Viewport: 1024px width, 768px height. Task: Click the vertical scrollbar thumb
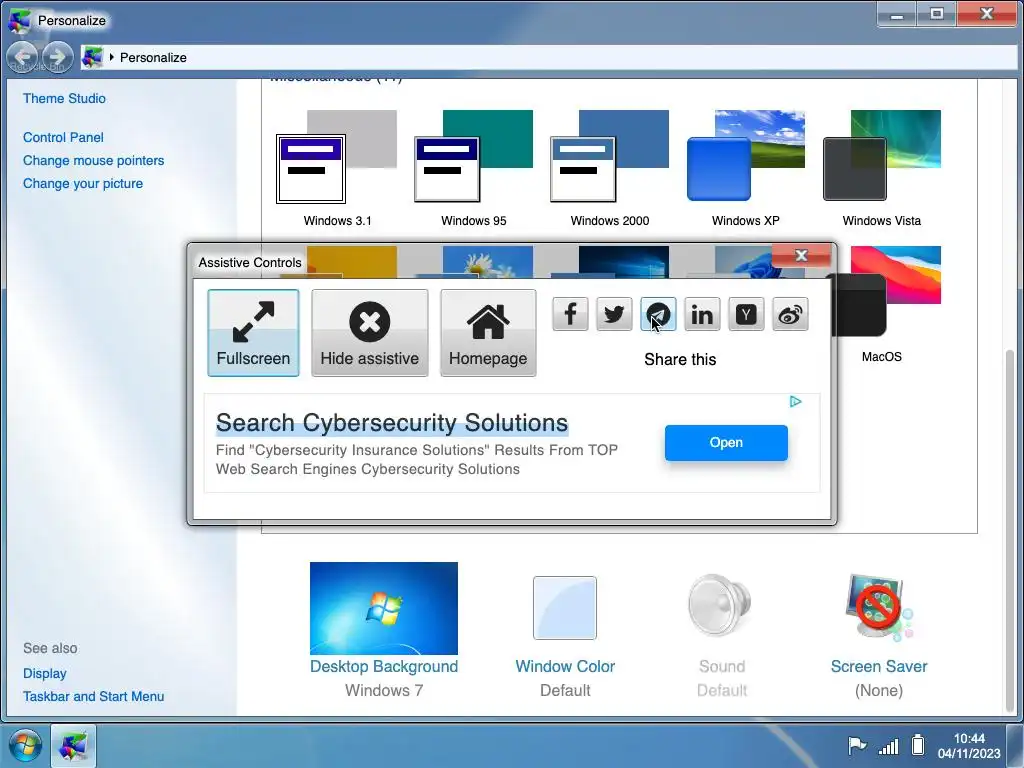(1010, 532)
